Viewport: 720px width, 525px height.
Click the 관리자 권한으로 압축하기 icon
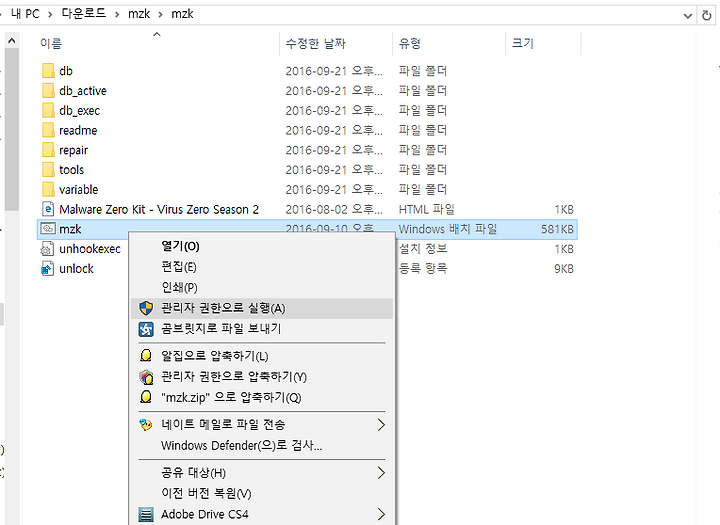(146, 377)
